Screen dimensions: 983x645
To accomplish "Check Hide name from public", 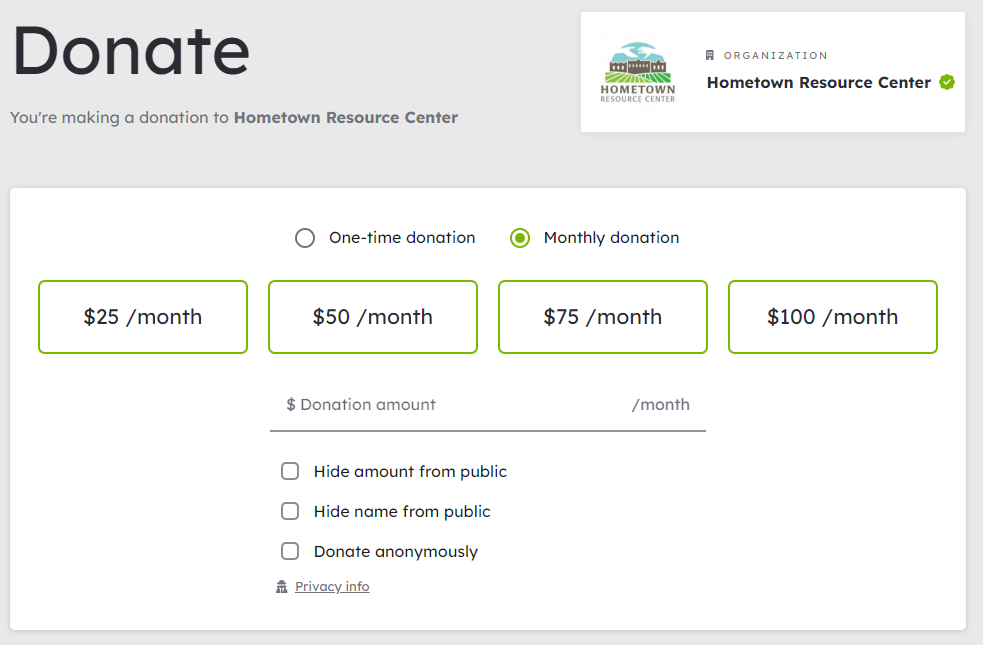I will click(290, 511).
